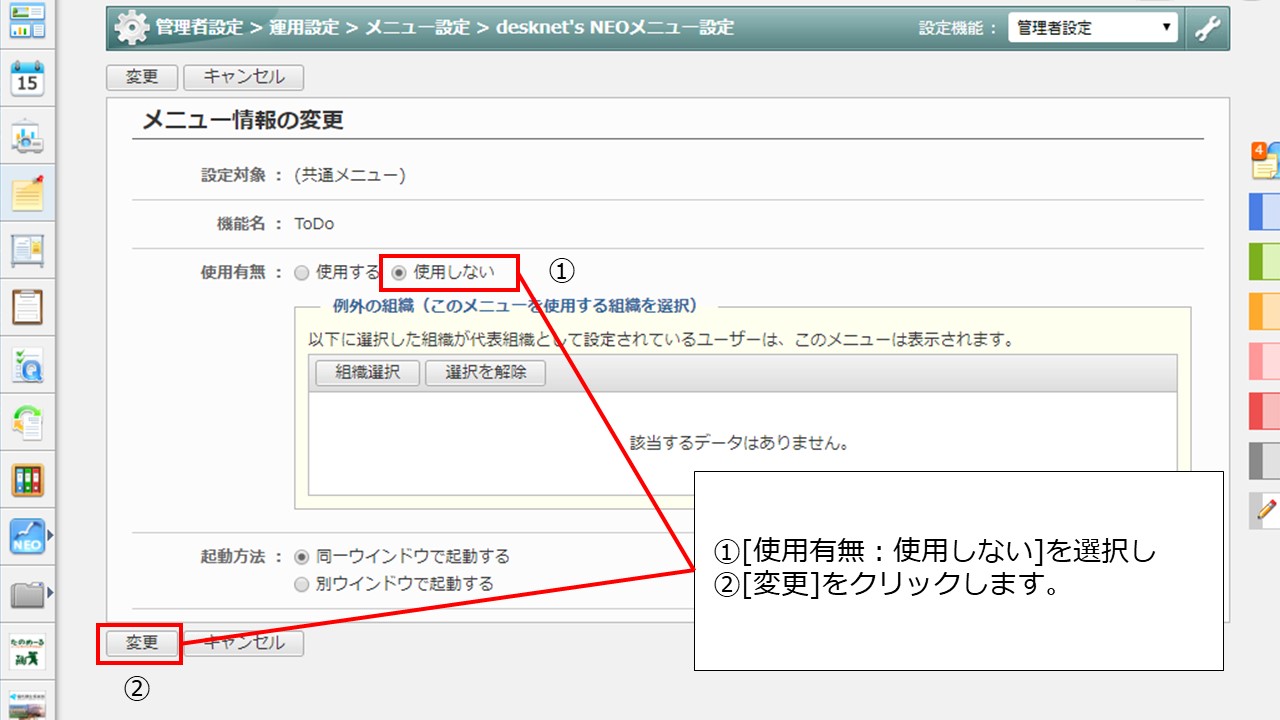
Task: Open the yellow pinned memo icon
Action: (27, 193)
